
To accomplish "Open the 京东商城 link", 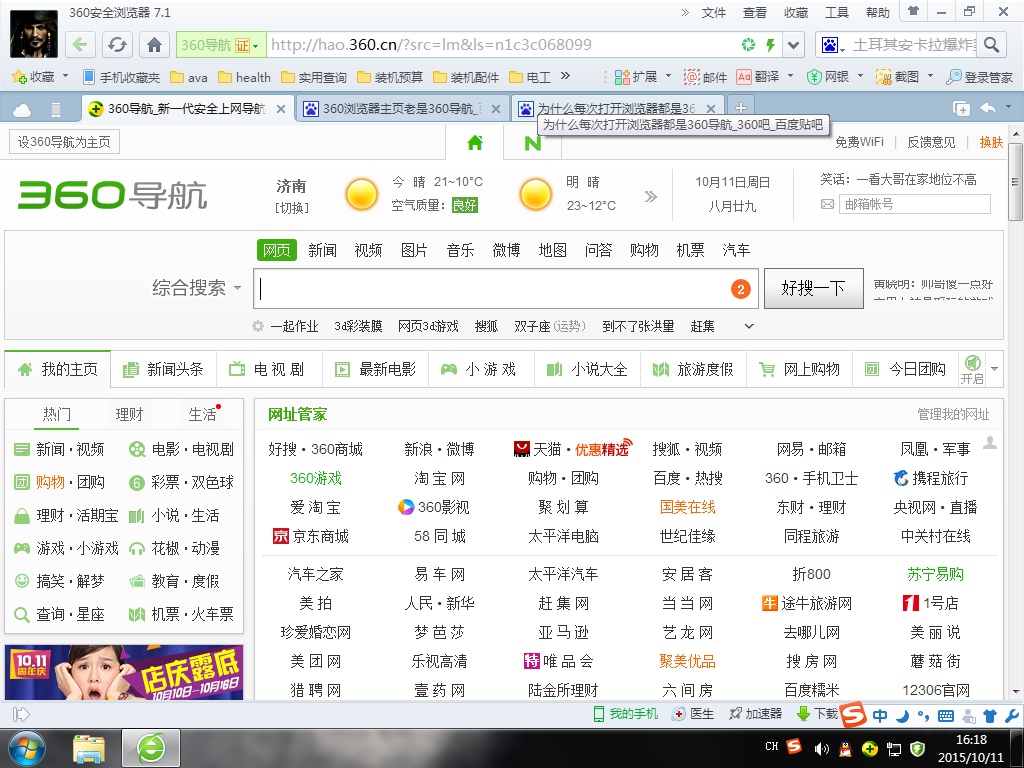I will click(x=310, y=536).
